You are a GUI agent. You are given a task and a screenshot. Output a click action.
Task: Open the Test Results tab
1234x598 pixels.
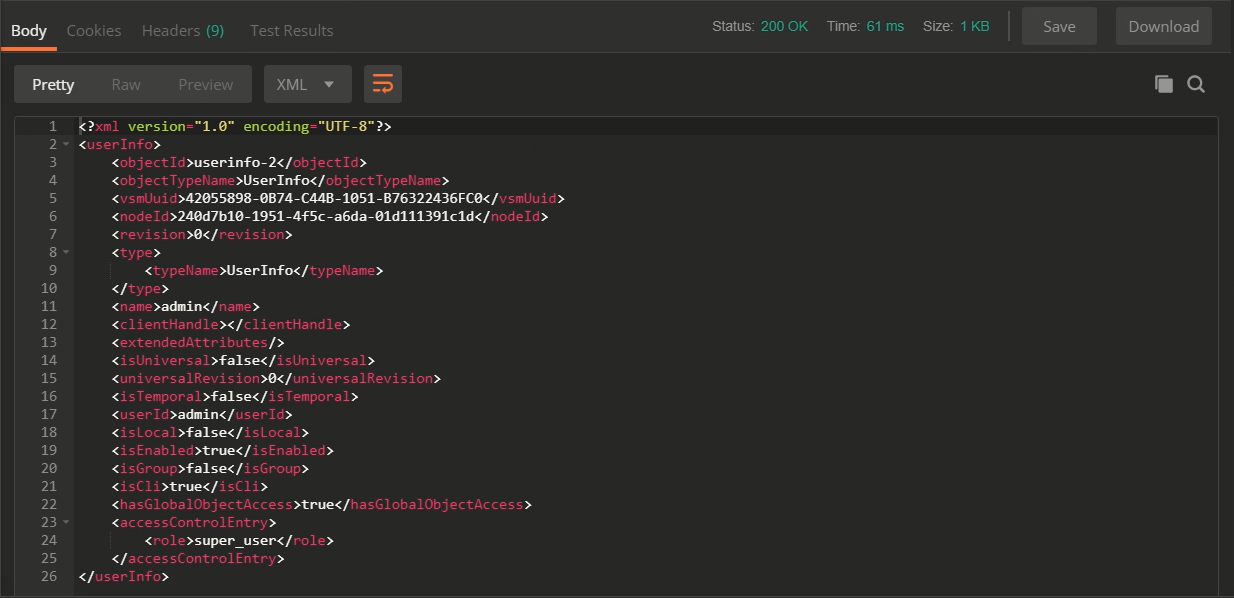[x=291, y=30]
